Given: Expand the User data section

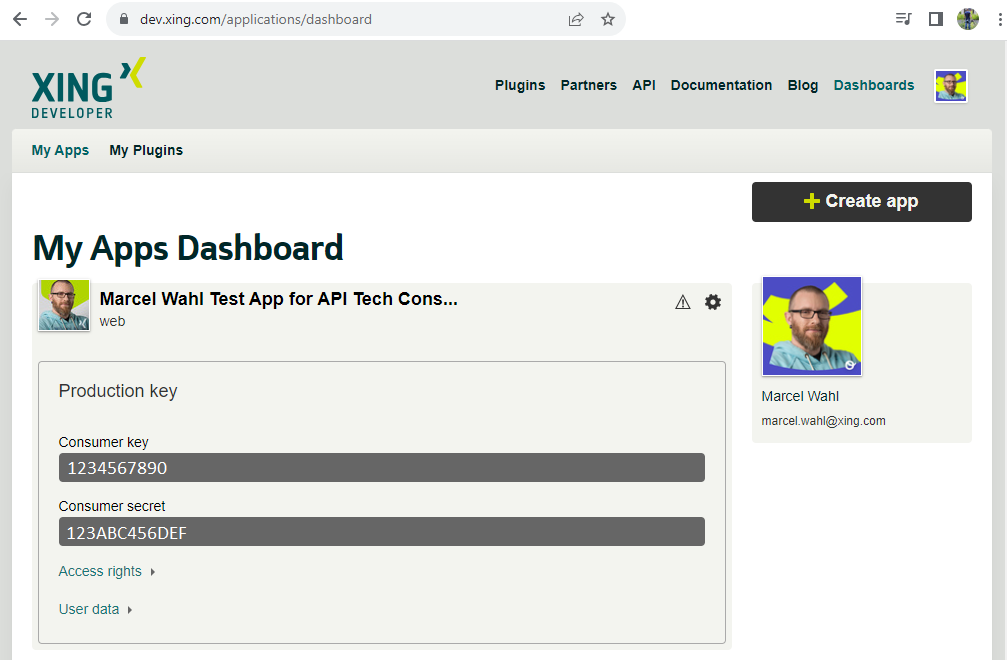Looking at the screenshot, I should pos(88,608).
